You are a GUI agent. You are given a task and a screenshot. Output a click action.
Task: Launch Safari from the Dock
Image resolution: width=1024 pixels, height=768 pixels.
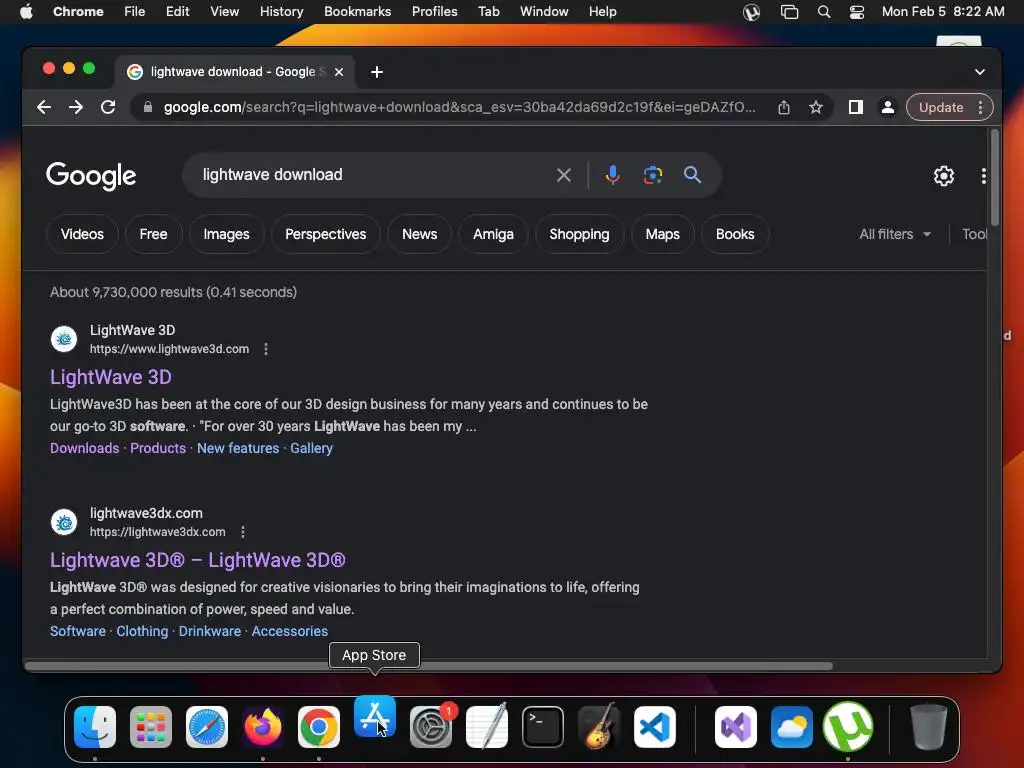pyautogui.click(x=207, y=727)
